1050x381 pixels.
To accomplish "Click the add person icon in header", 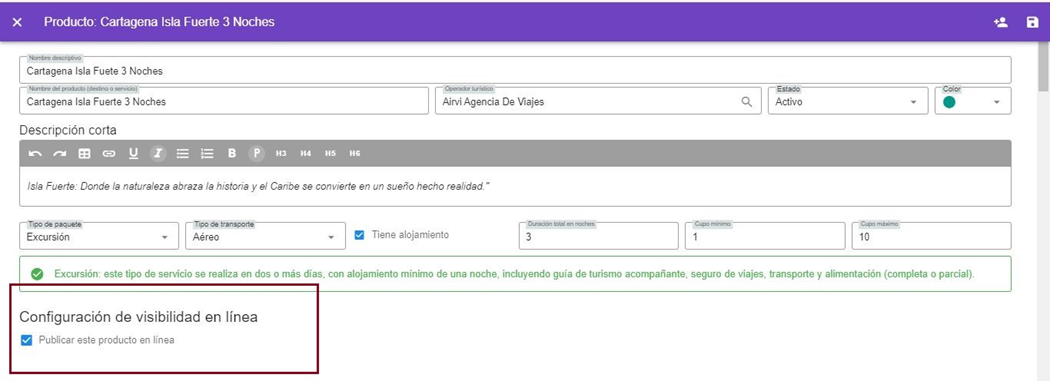I will (1001, 22).
